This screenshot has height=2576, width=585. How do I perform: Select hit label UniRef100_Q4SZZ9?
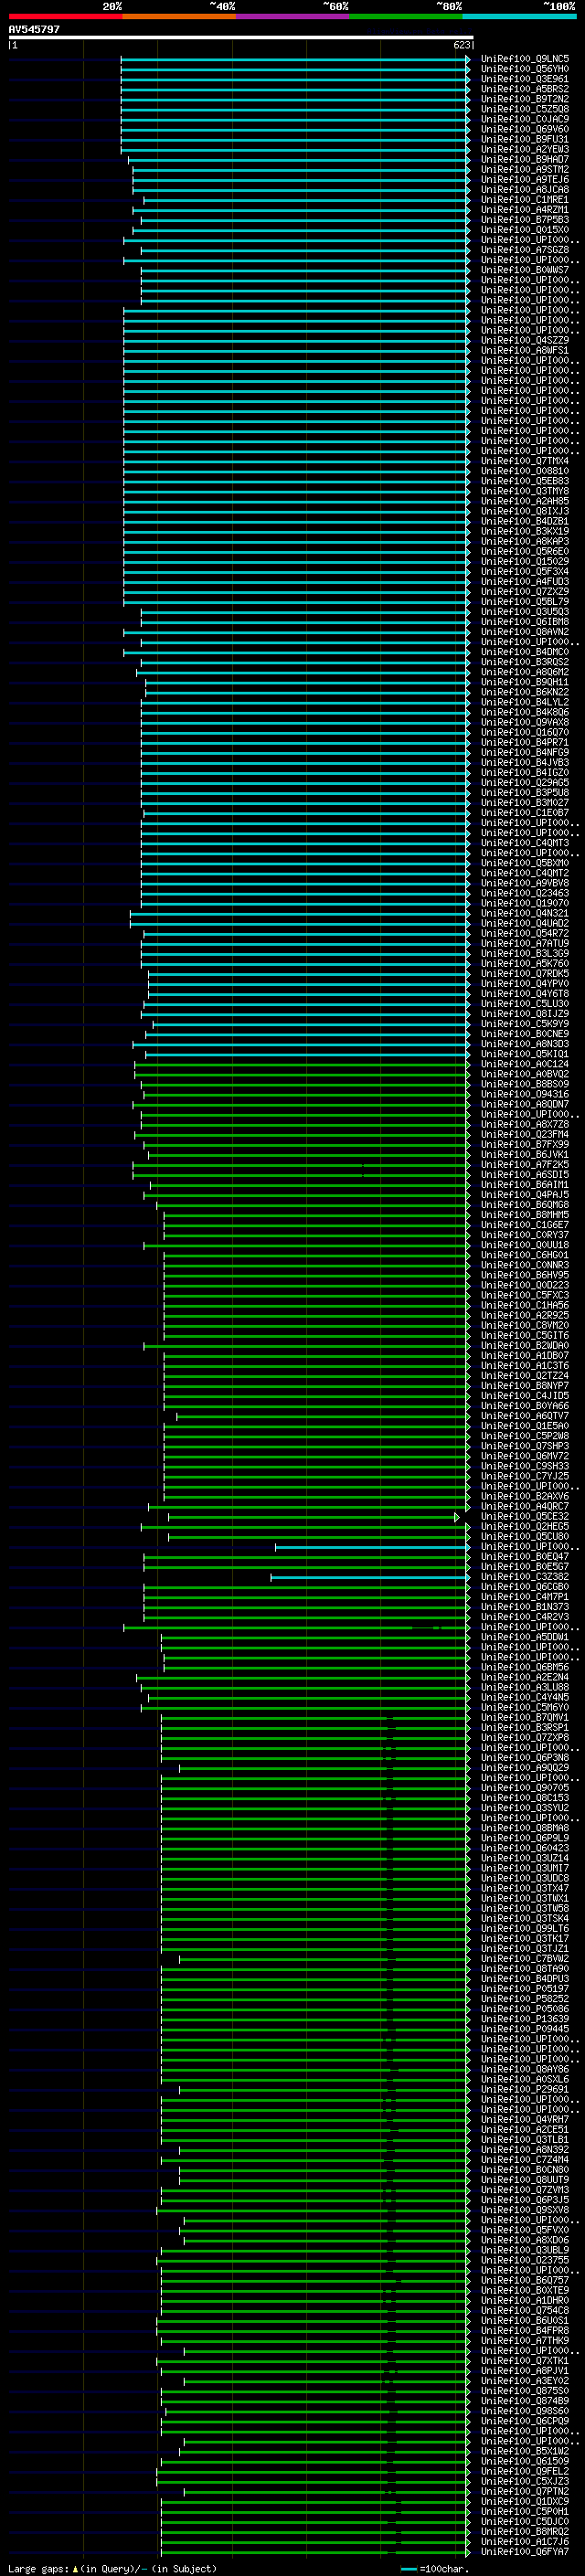click(524, 340)
